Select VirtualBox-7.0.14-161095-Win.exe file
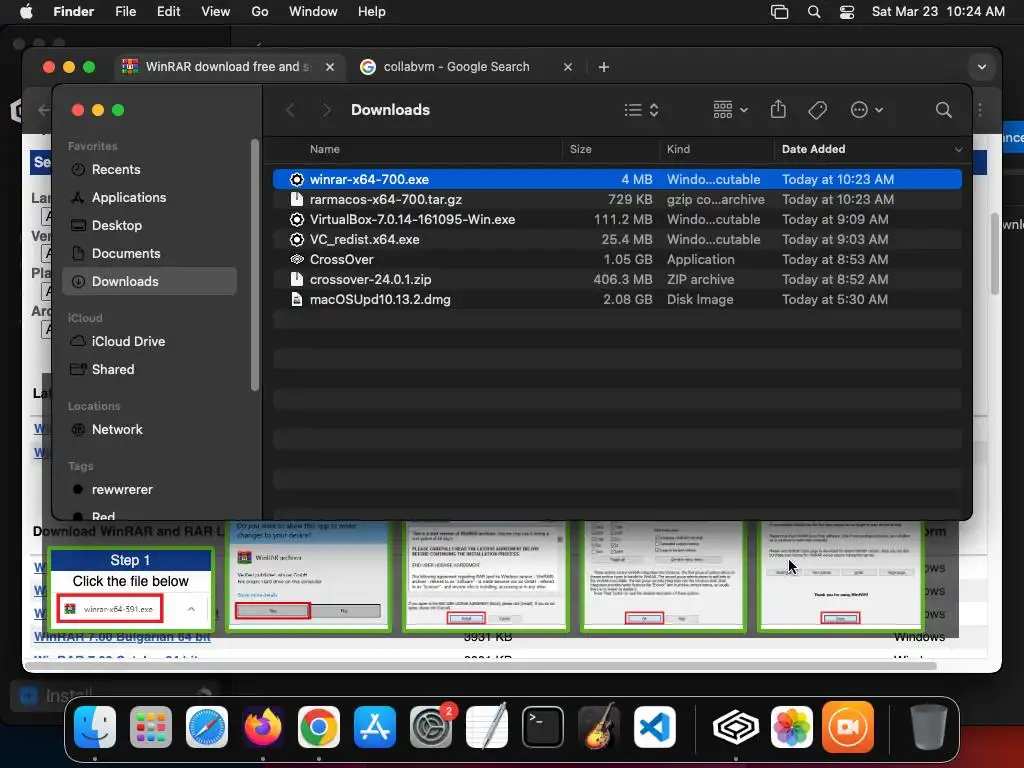1024x768 pixels. pyautogui.click(x=617, y=219)
